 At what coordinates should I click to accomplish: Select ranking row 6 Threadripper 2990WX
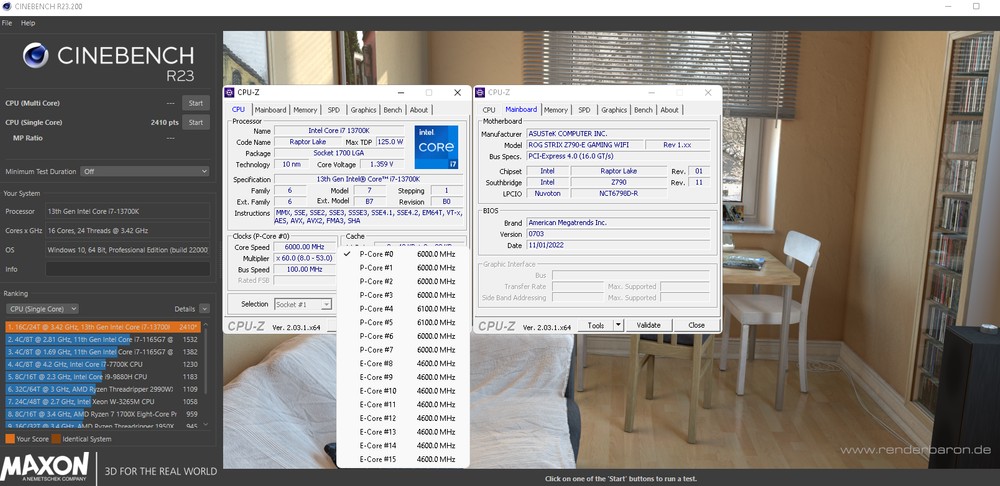pyautogui.click(x=103, y=389)
